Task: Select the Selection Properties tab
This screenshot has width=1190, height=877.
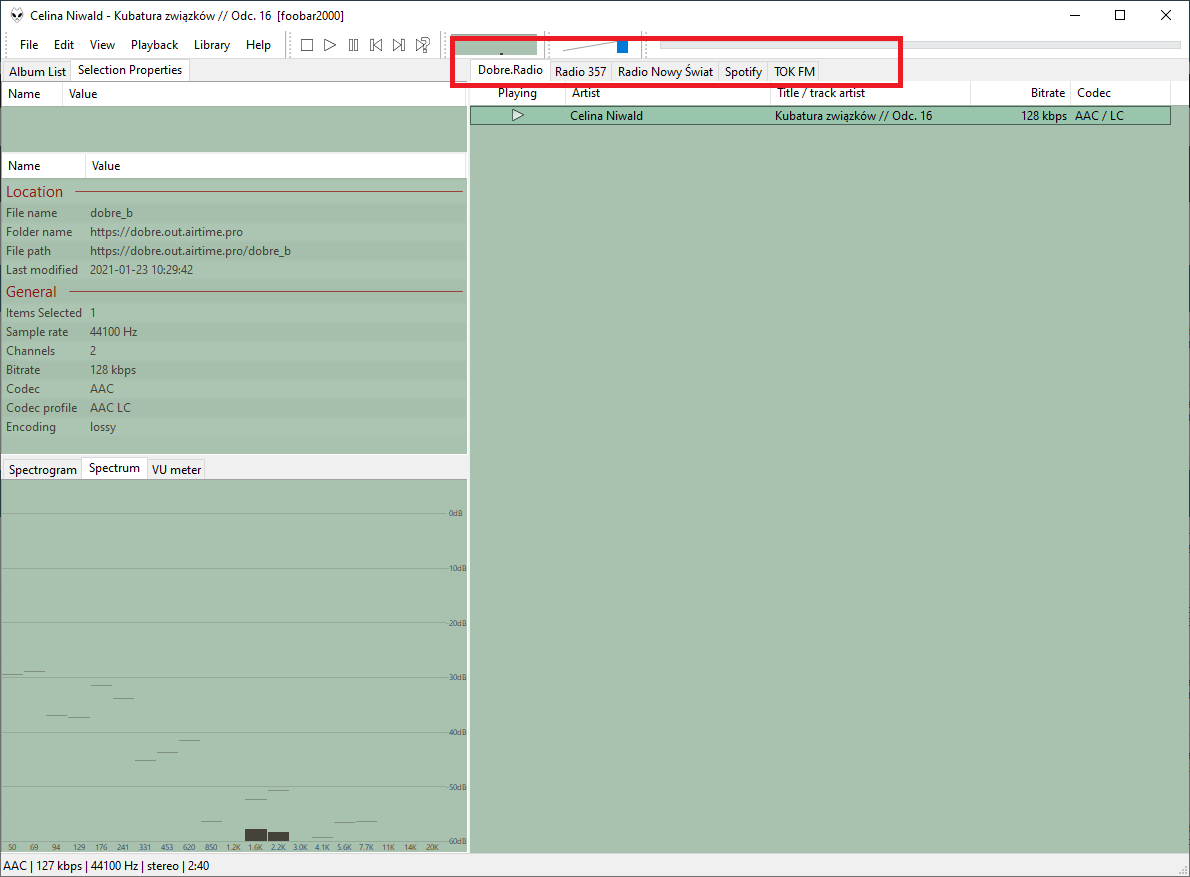Action: (130, 70)
